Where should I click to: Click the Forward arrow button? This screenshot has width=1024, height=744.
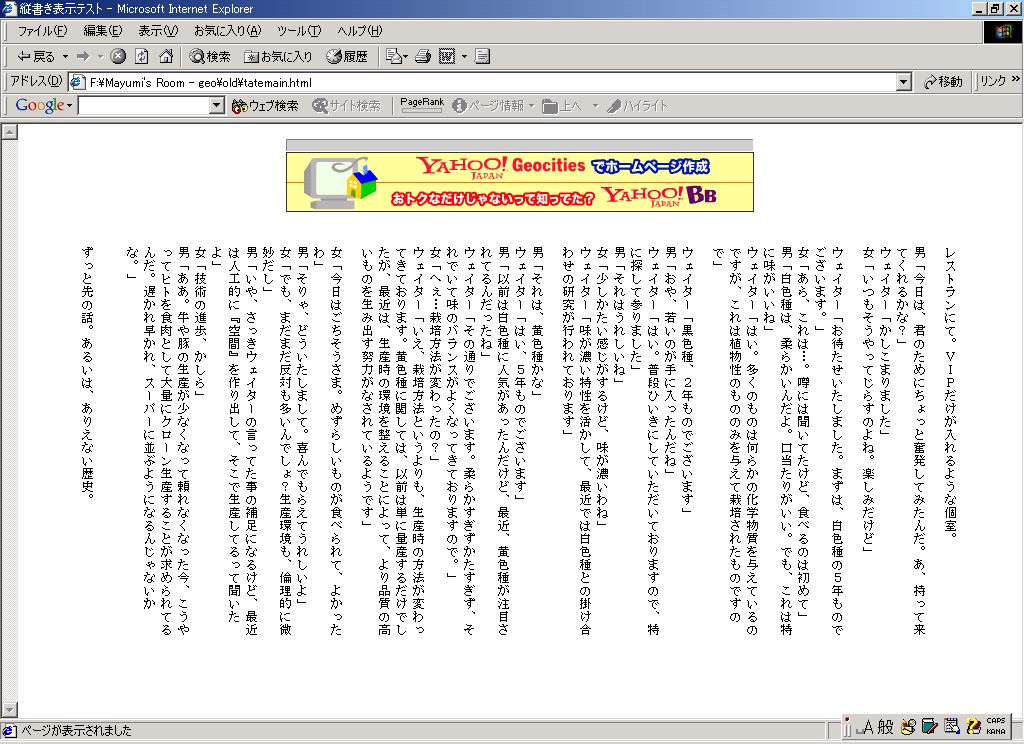(x=83, y=57)
